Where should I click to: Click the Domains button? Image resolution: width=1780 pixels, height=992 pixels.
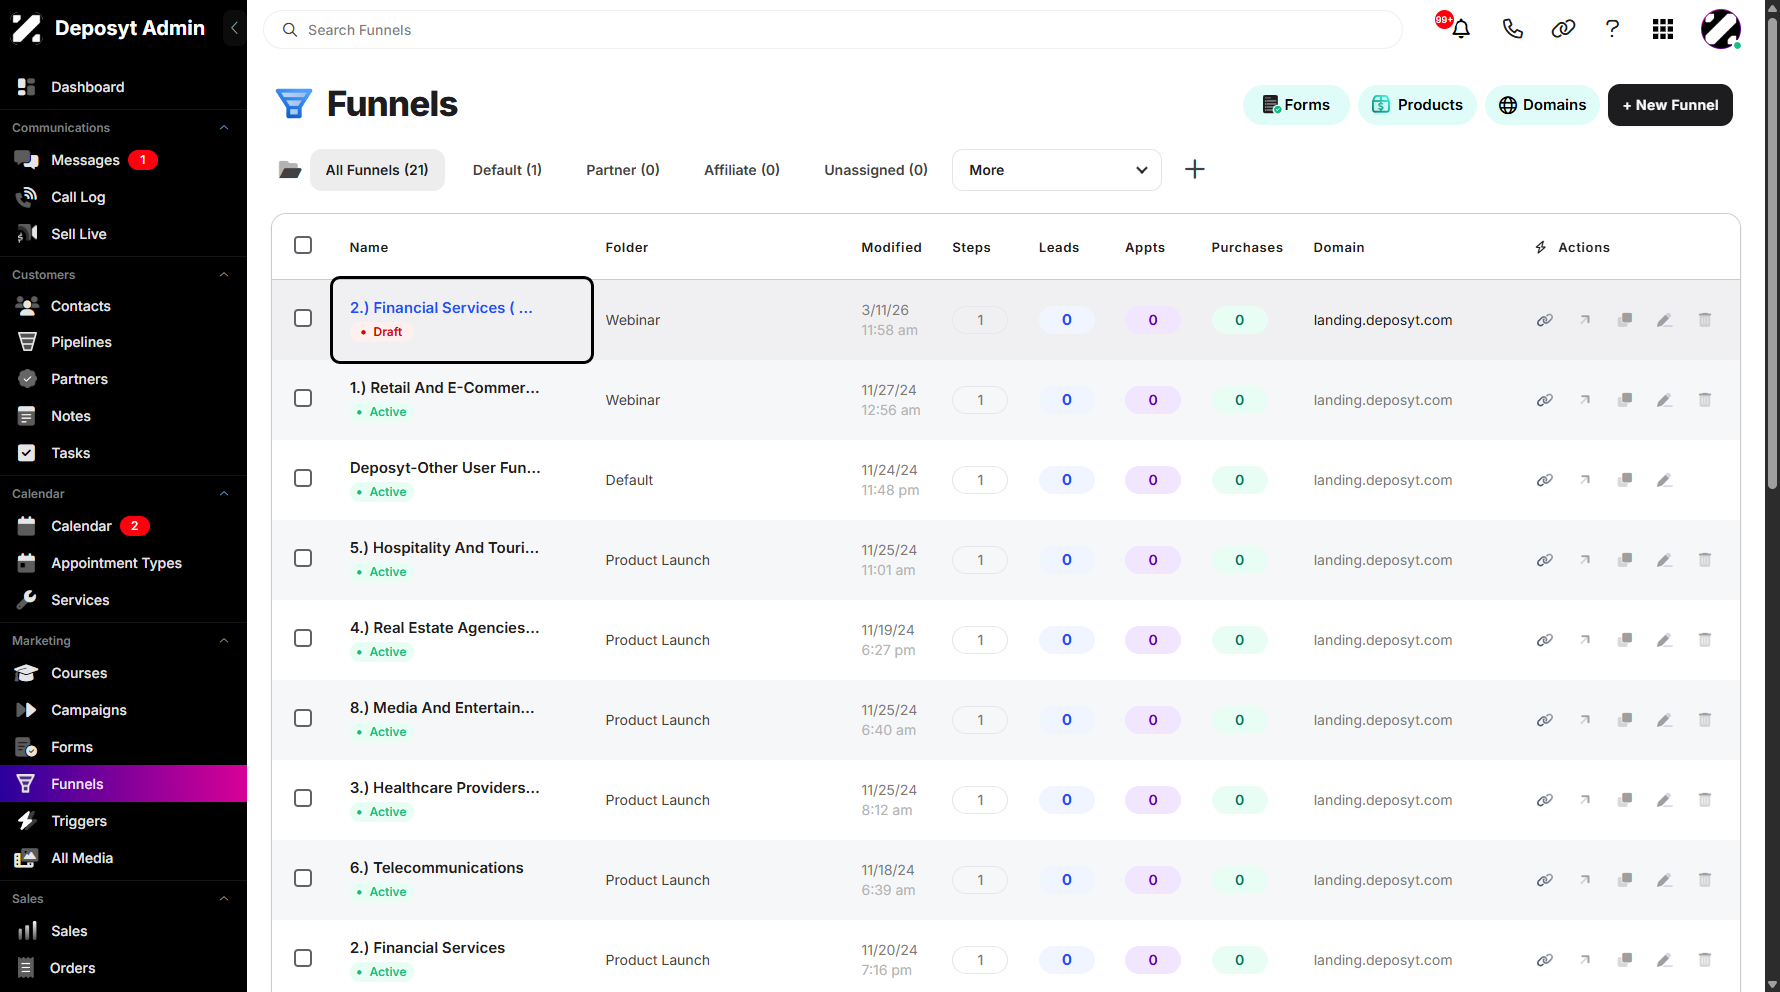pyautogui.click(x=1542, y=105)
